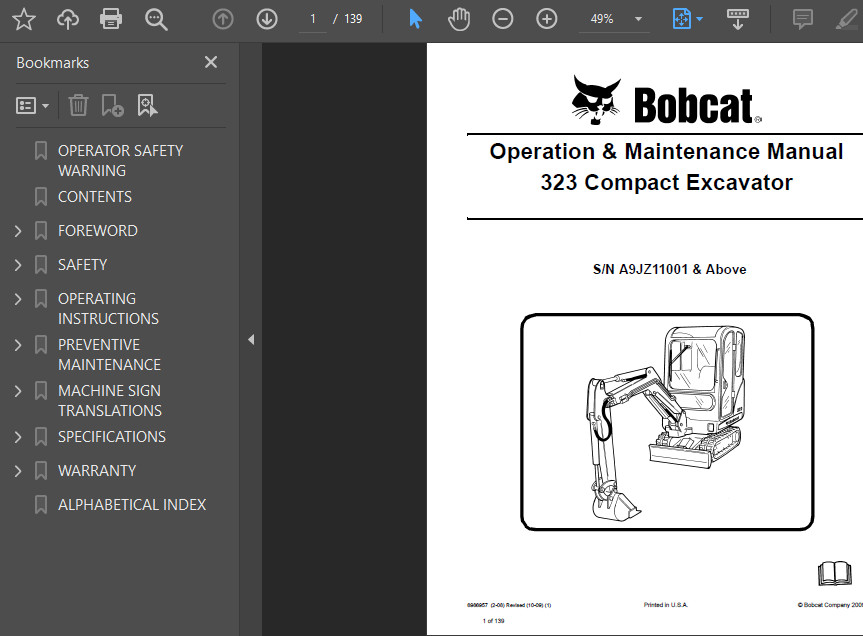Click the bookmark icon beside OPERATOR SAFETY WARNING
Image resolution: width=863 pixels, height=636 pixels.
(x=41, y=151)
